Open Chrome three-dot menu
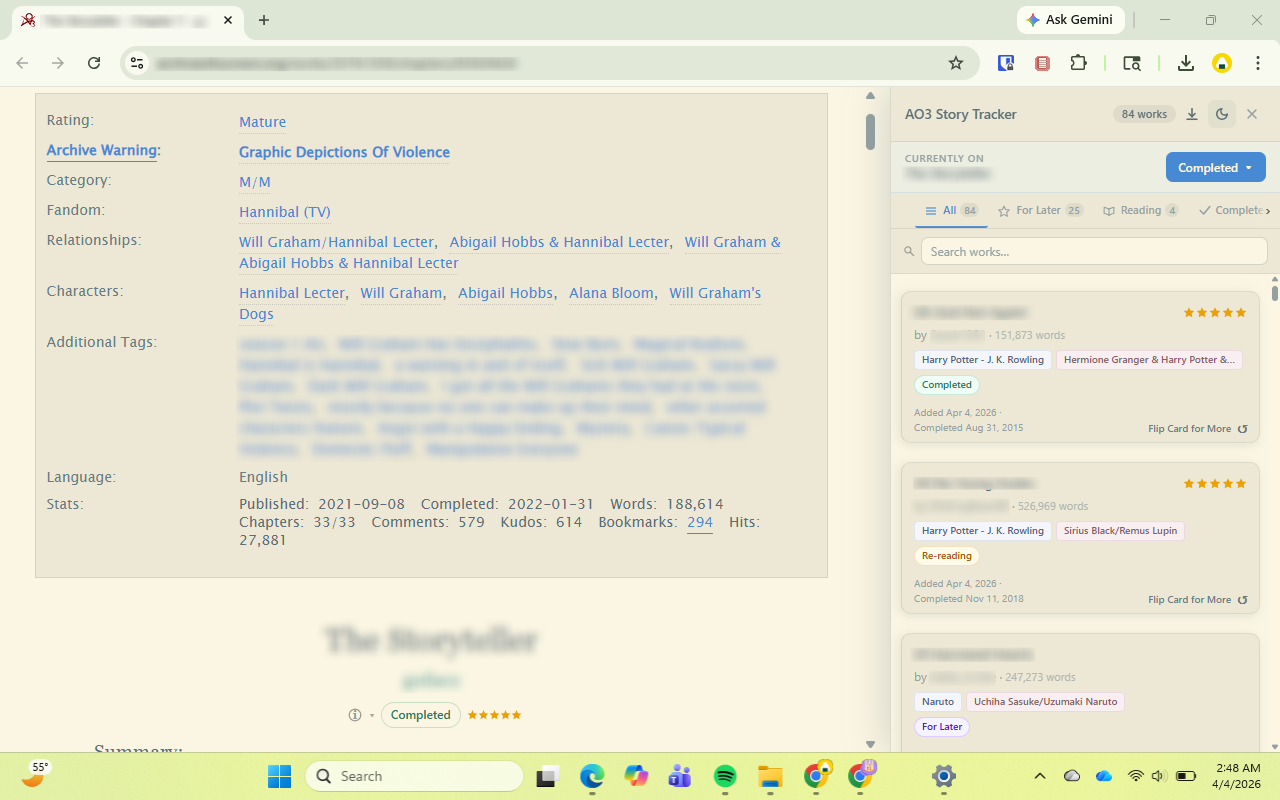The height and width of the screenshot is (800, 1280). [x=1257, y=63]
